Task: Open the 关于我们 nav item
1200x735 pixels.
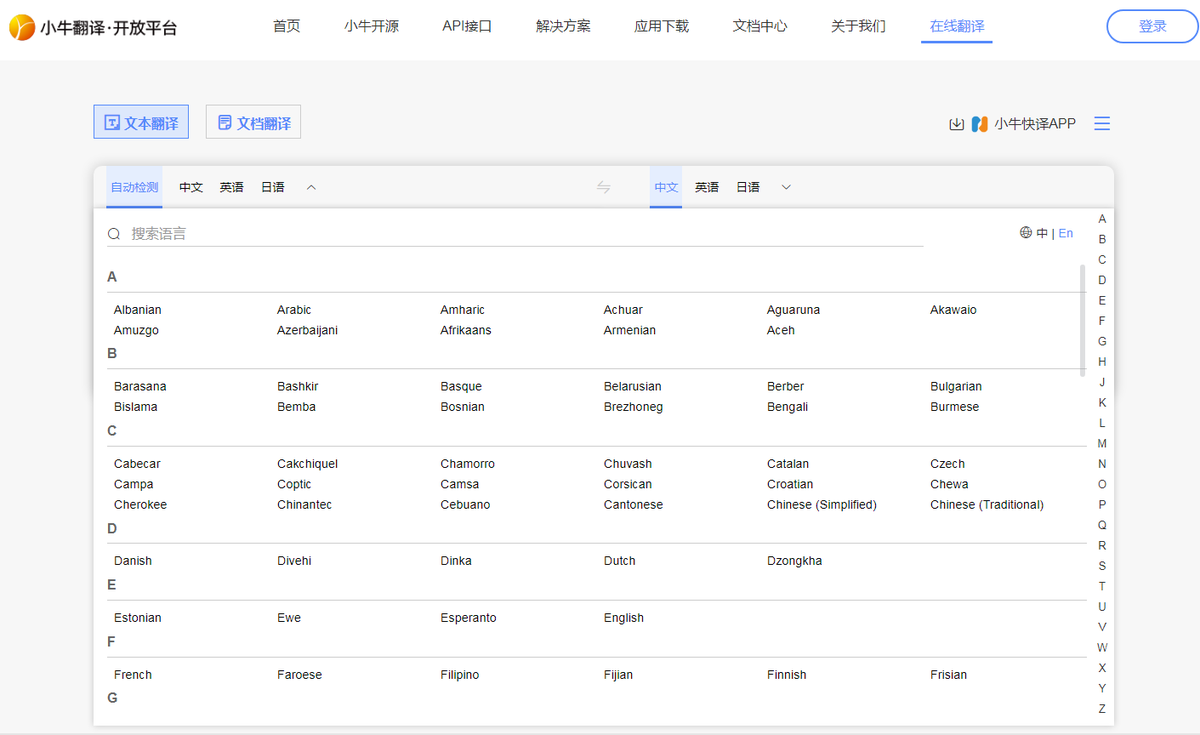Action: click(x=858, y=26)
